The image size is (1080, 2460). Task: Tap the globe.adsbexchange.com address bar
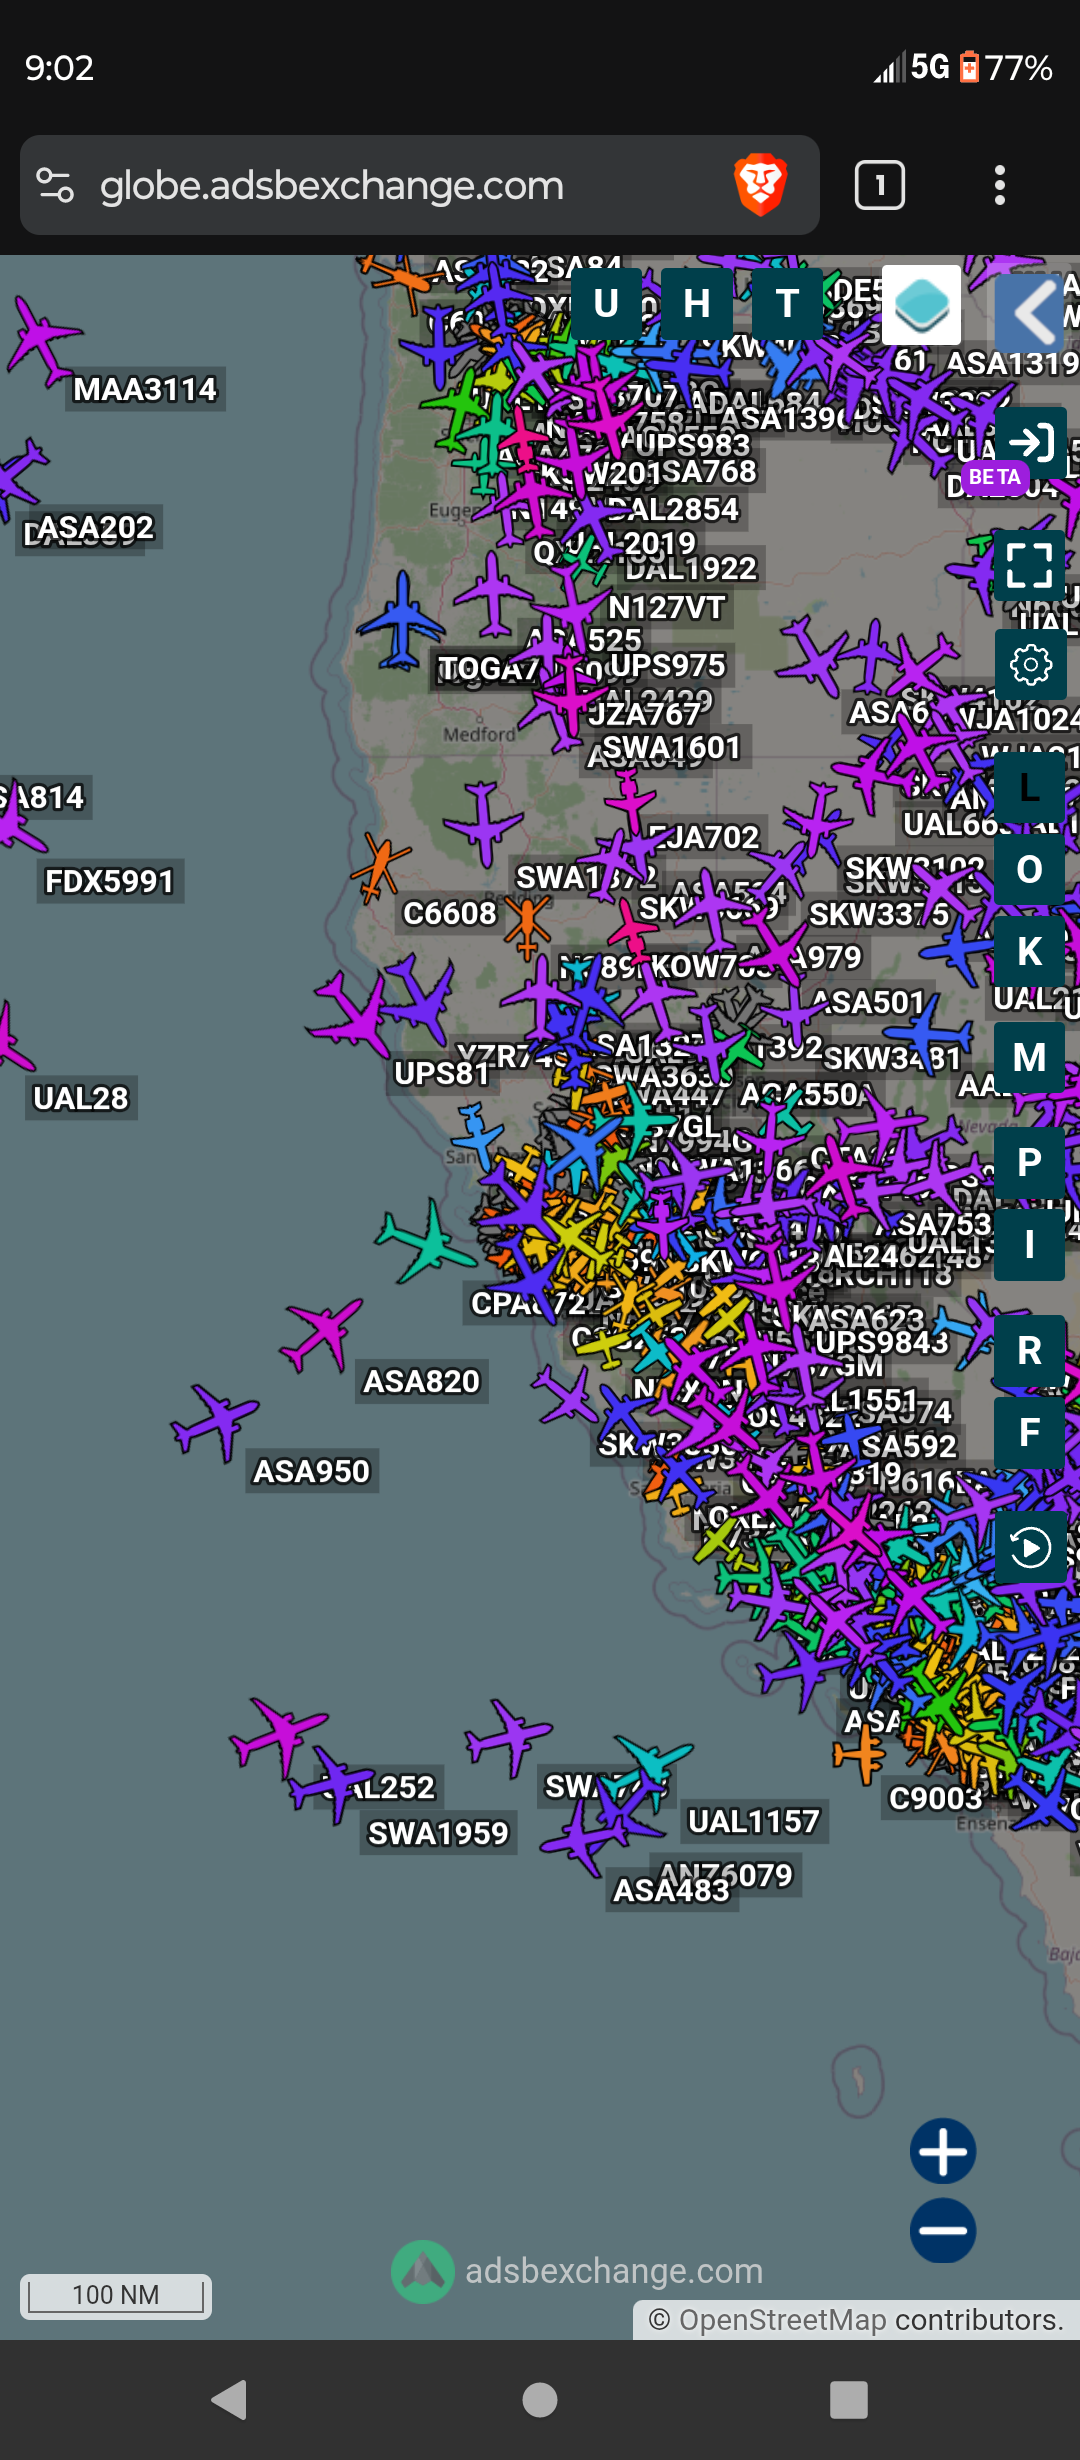420,185
